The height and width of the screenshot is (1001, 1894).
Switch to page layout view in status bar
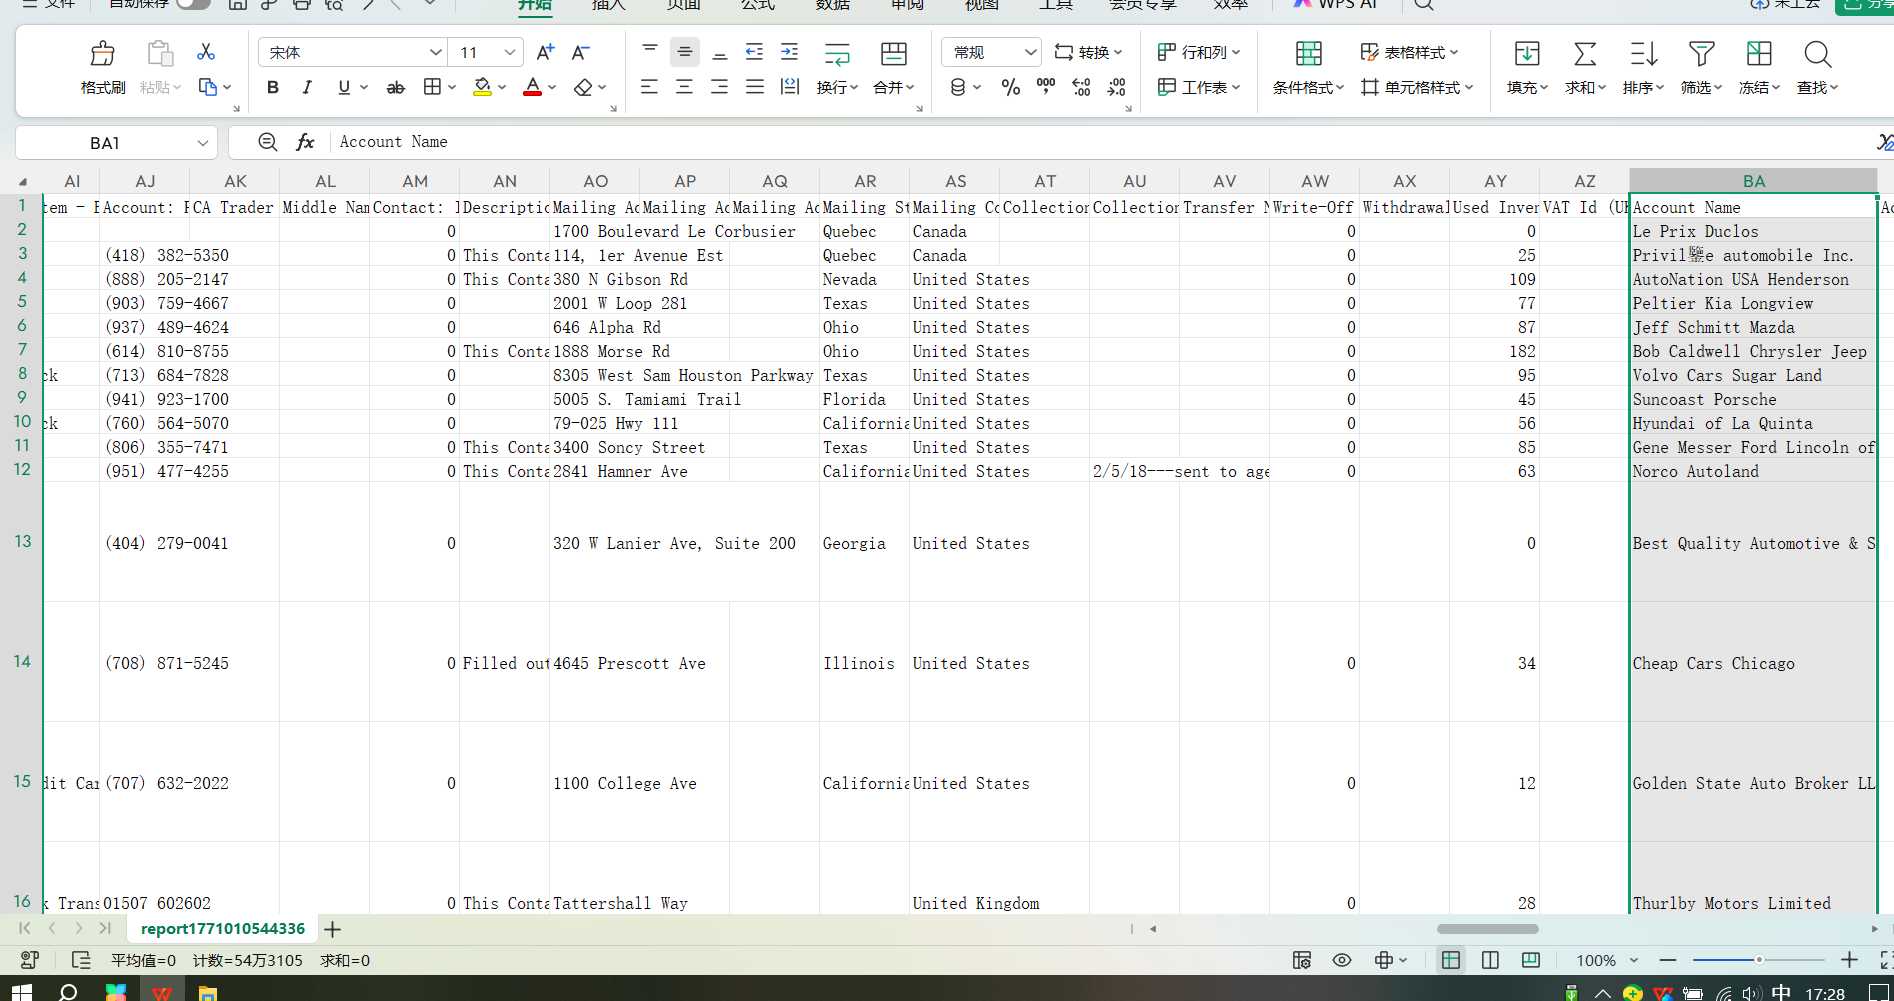[x=1490, y=960]
